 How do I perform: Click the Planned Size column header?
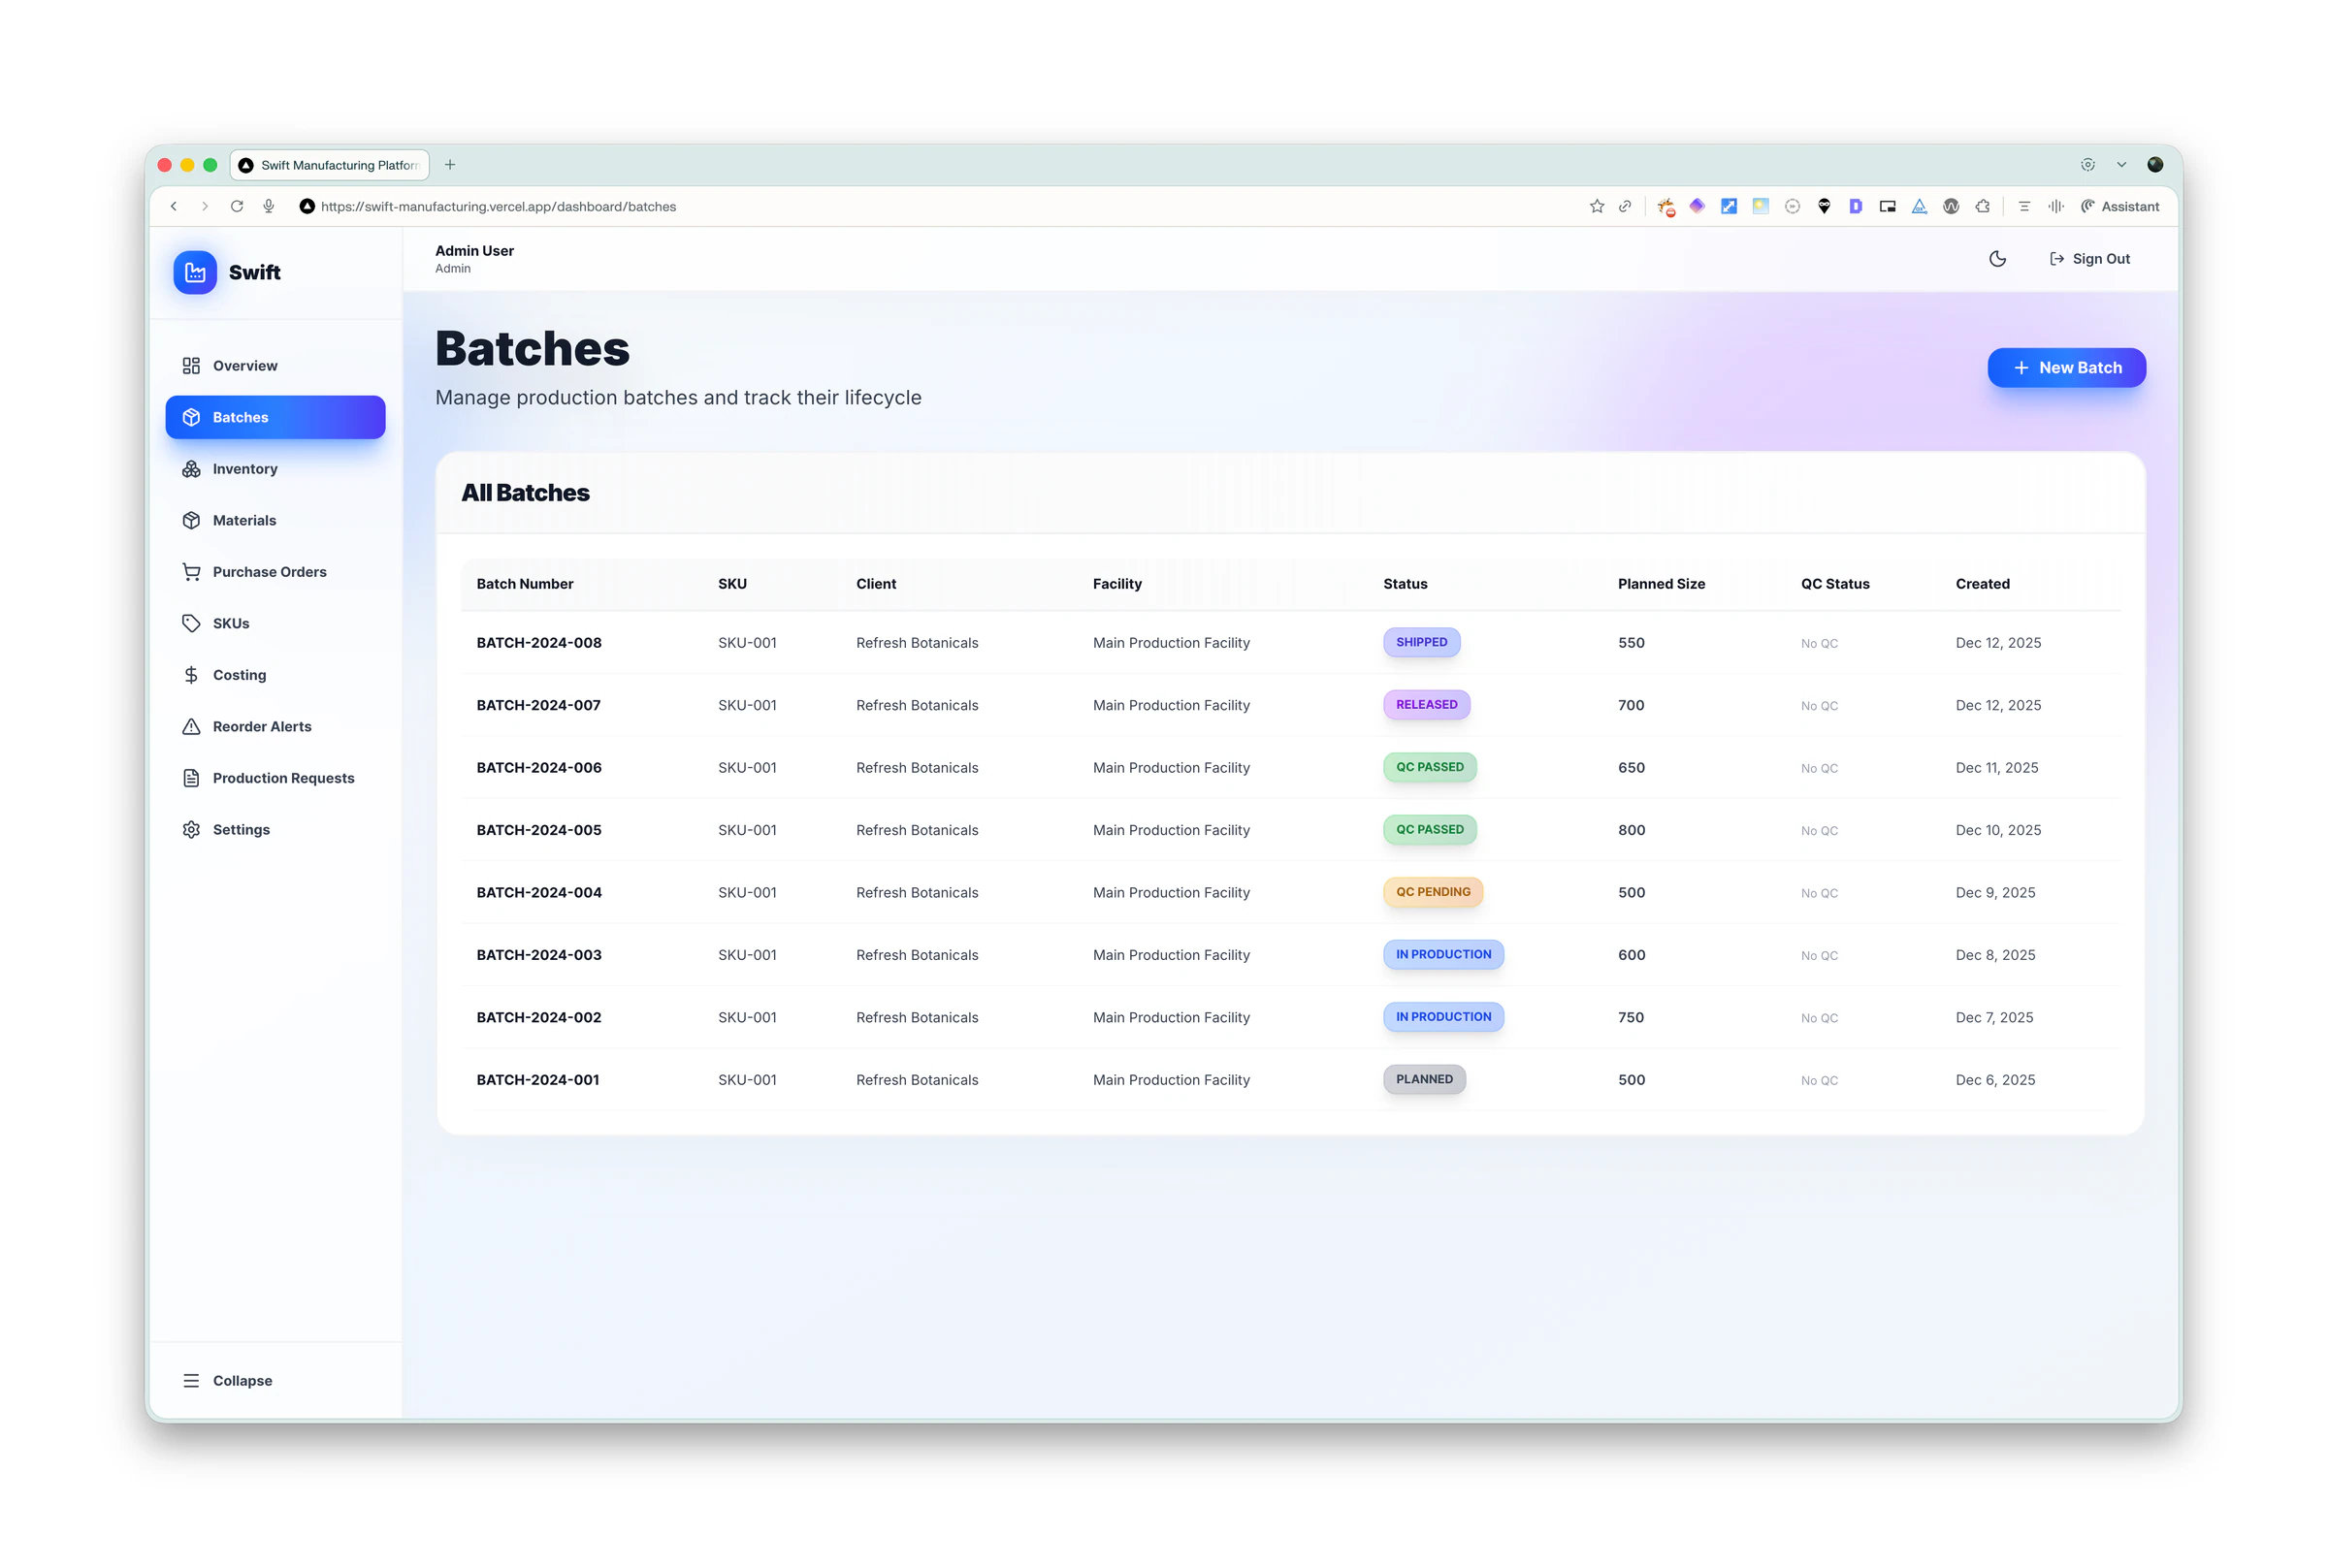(x=1661, y=584)
